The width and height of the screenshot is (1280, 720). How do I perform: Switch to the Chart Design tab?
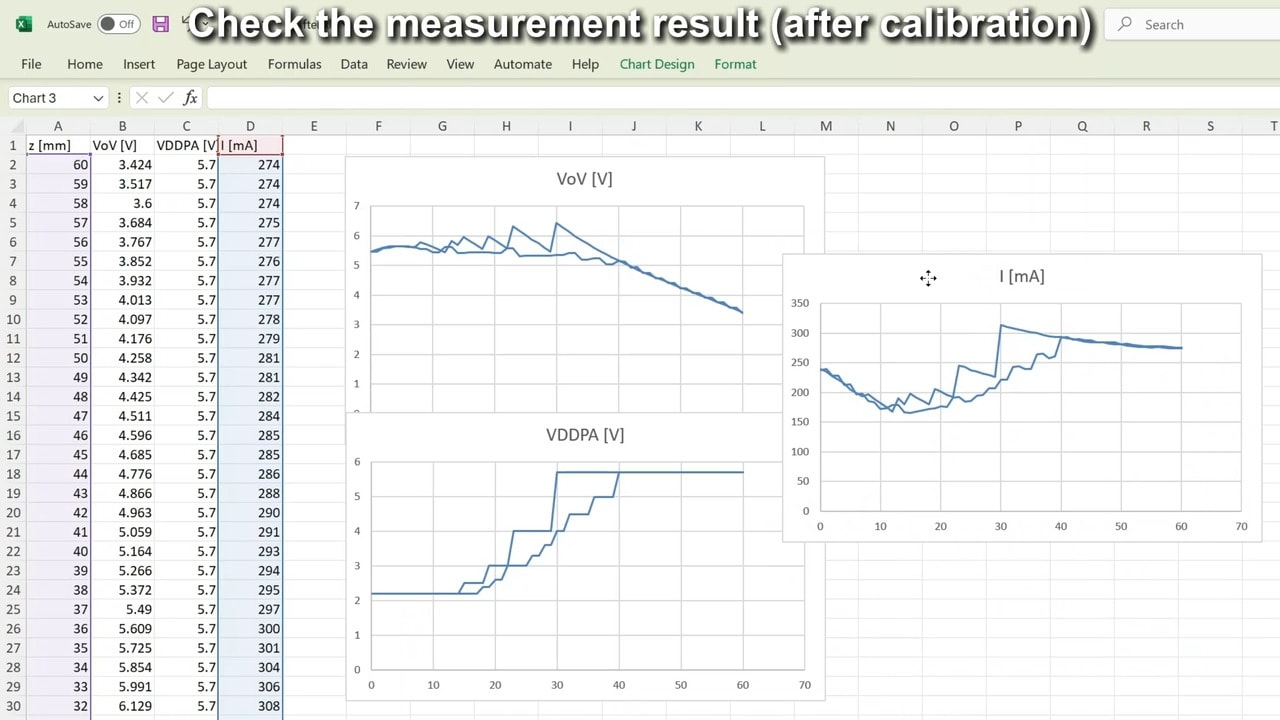656,64
